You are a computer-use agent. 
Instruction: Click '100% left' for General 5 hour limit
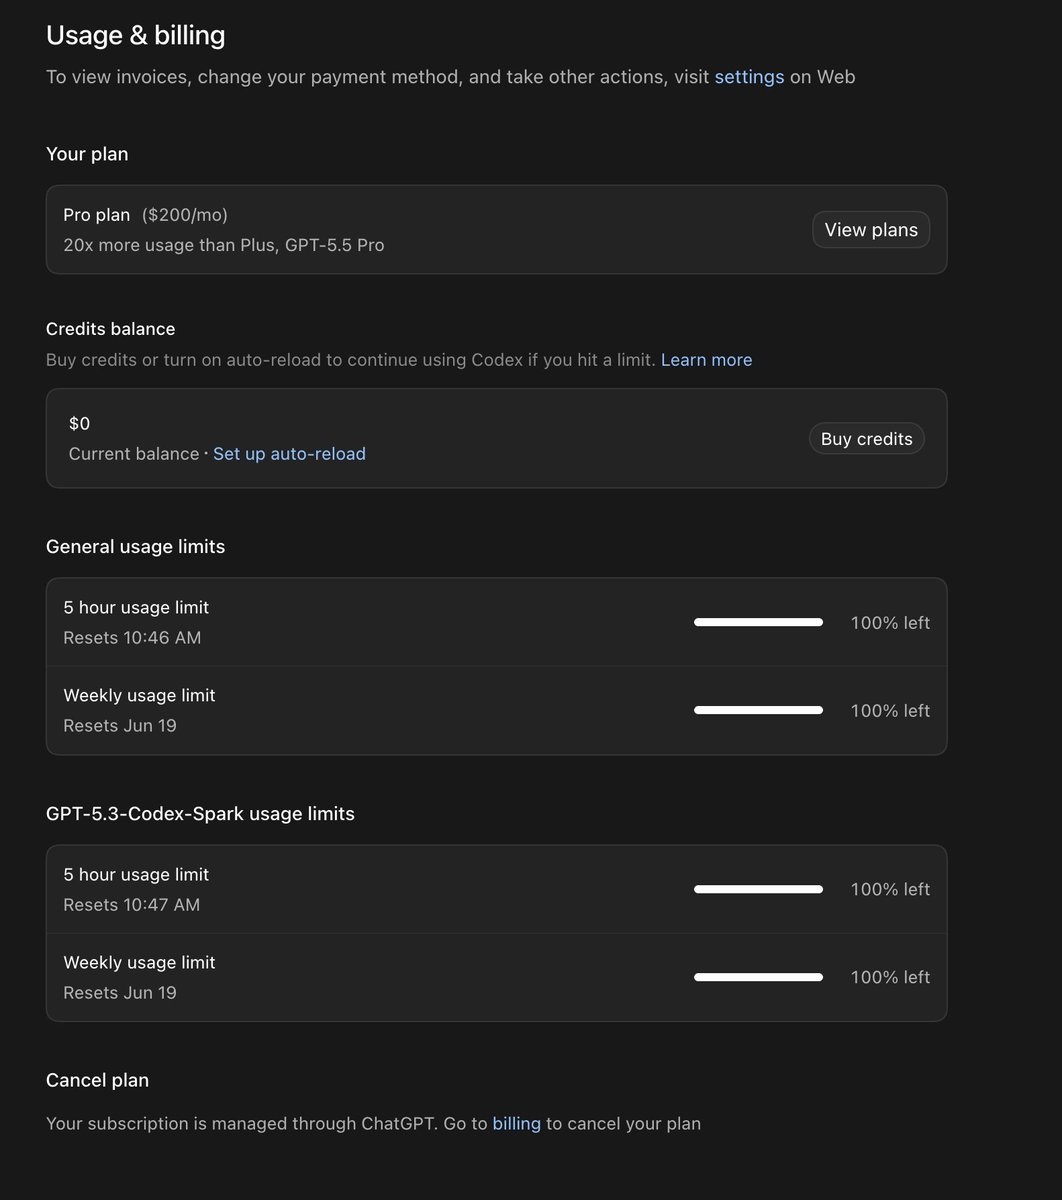pyautogui.click(x=890, y=623)
